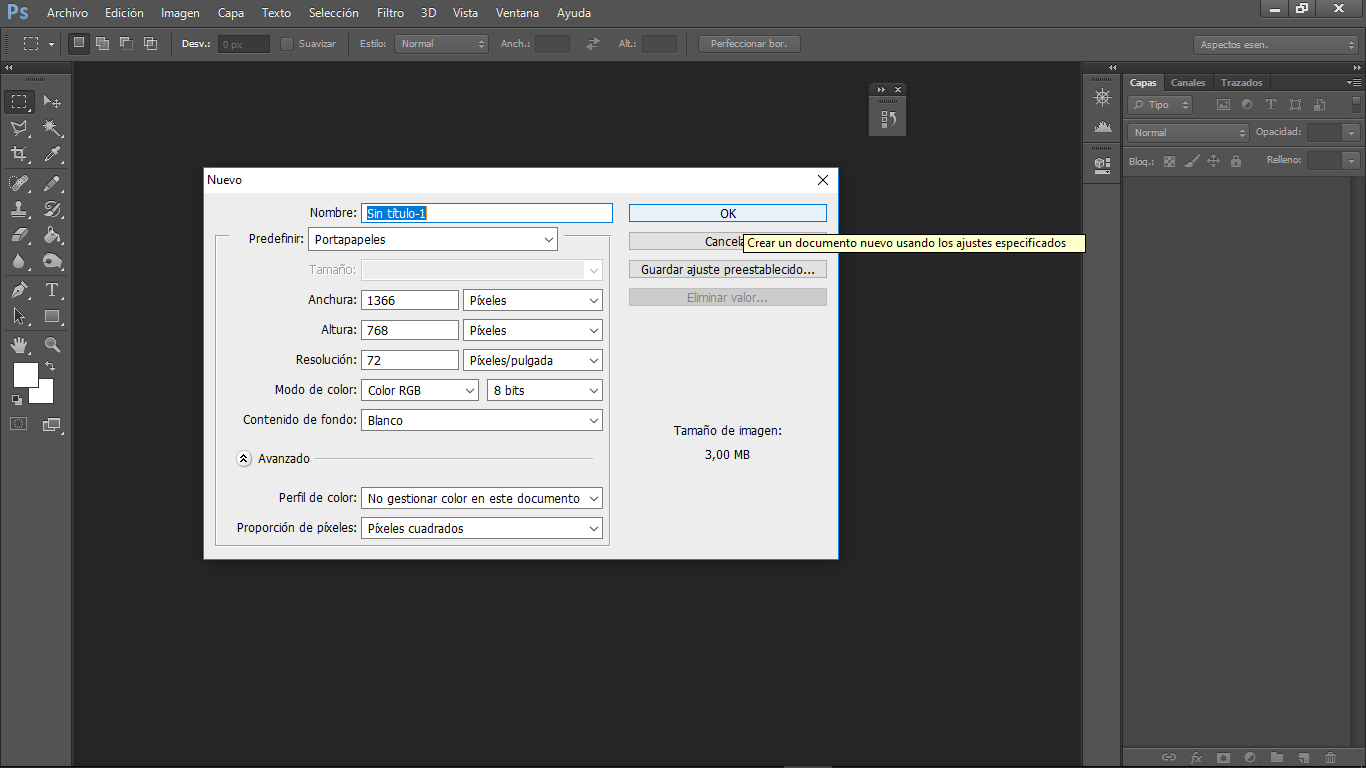This screenshot has width=1366, height=768.
Task: Click the add layer style fx icon
Action: 1196,758
